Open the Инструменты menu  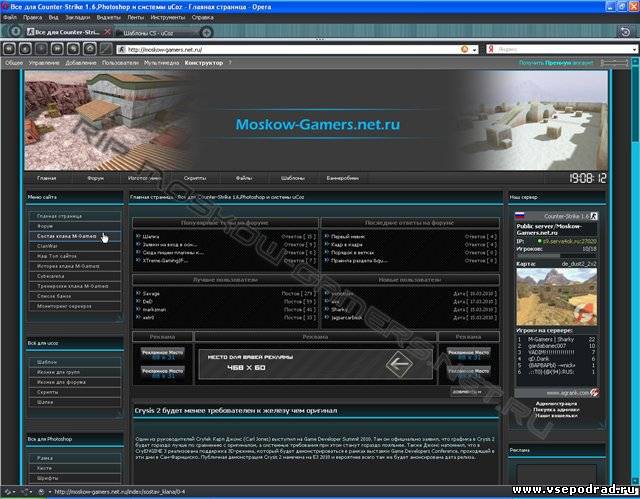click(168, 18)
